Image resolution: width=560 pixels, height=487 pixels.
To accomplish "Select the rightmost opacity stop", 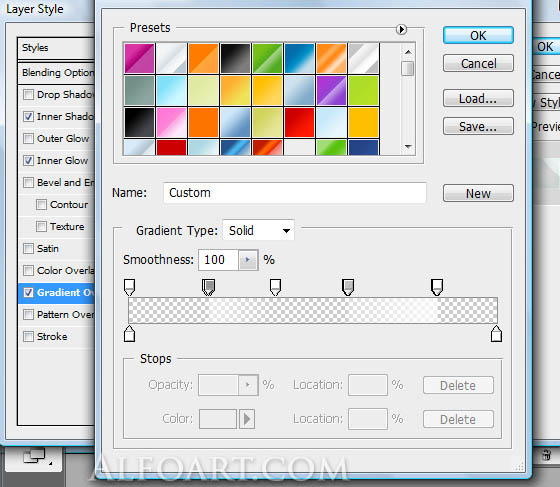I will [x=437, y=287].
